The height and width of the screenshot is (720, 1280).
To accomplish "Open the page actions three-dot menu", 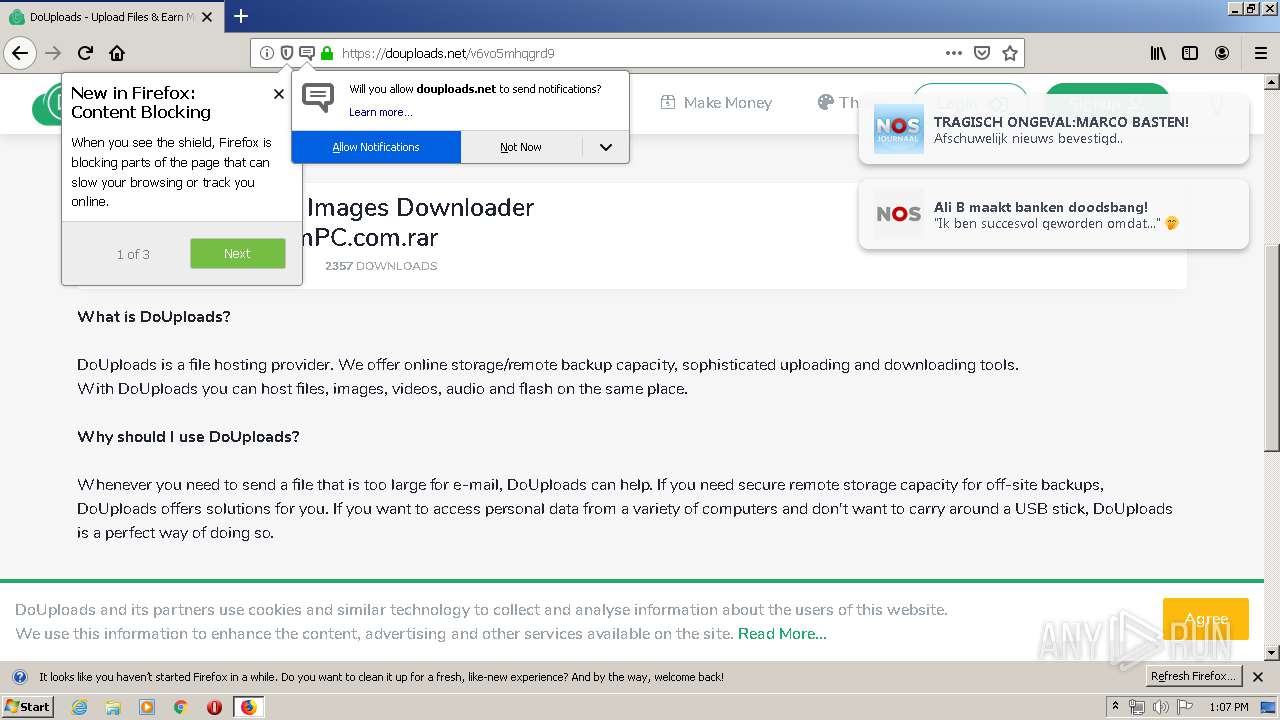I will 955,53.
